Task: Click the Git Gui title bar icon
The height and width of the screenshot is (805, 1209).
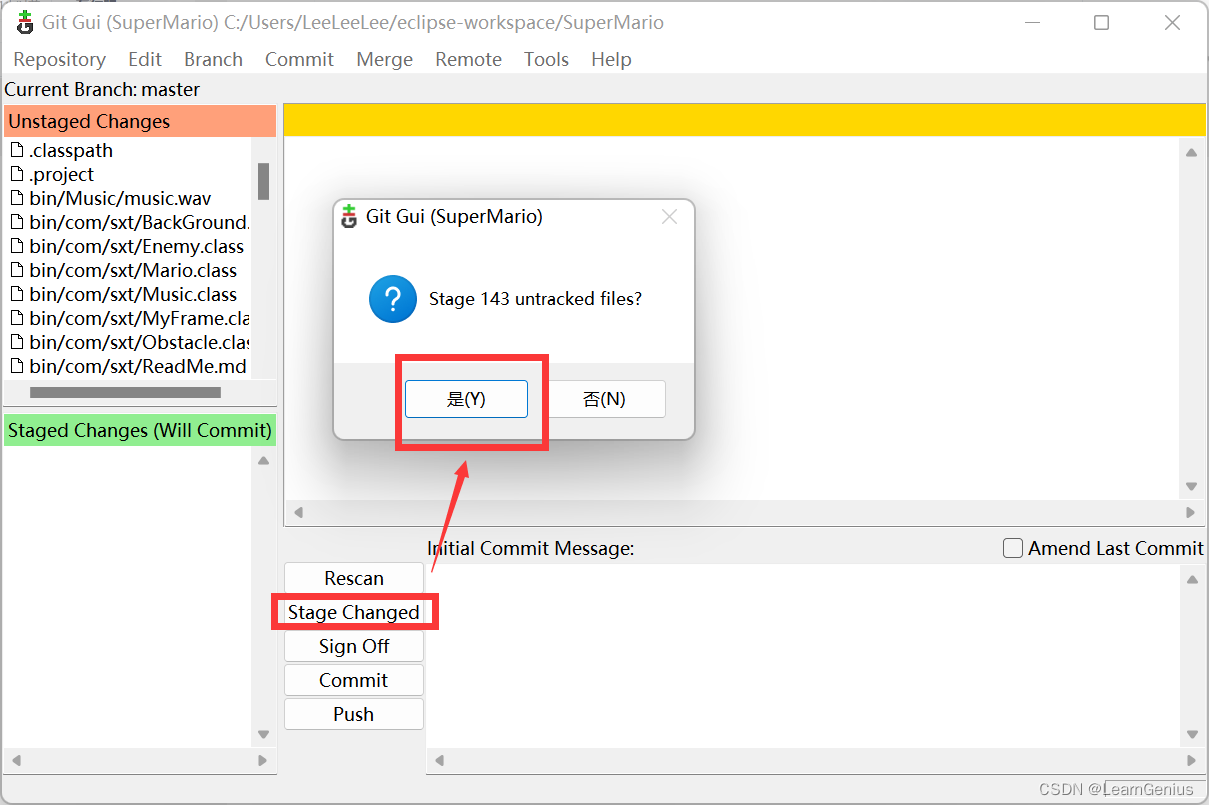Action: (x=25, y=22)
